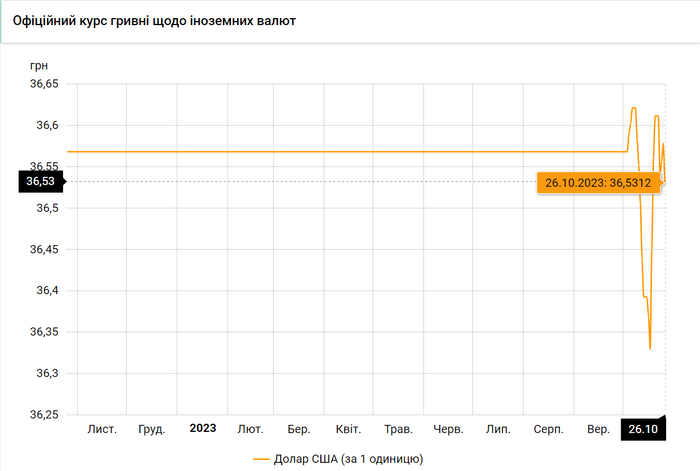Screen dimensions: 700x471
Task: Click the 36,25 y-axis label
Action: (x=44, y=414)
